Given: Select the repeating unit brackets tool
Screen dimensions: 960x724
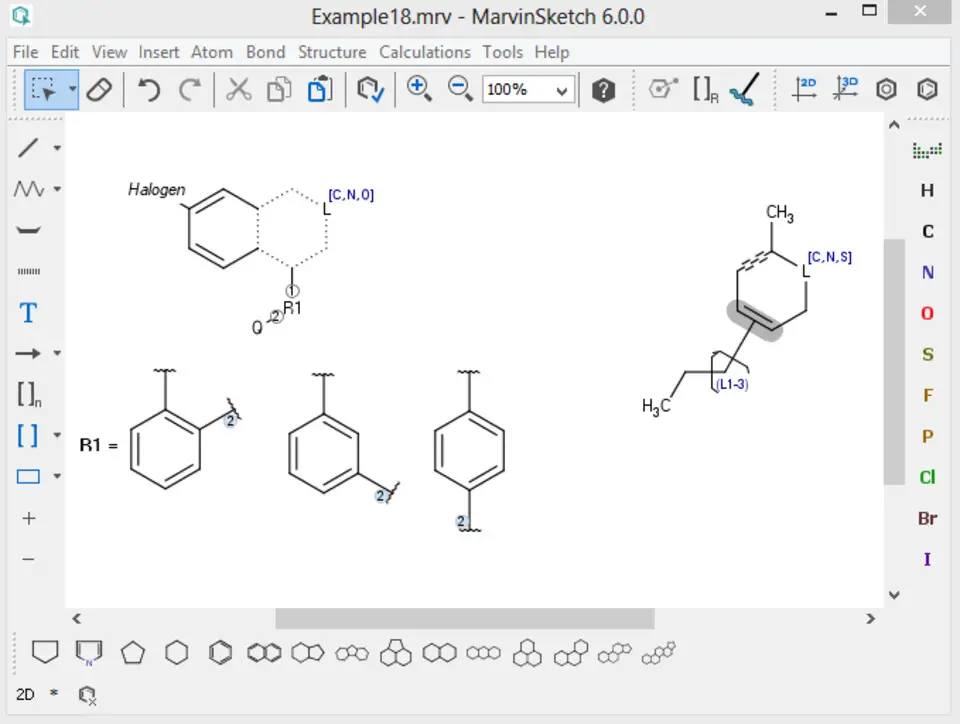Looking at the screenshot, I should [x=29, y=394].
